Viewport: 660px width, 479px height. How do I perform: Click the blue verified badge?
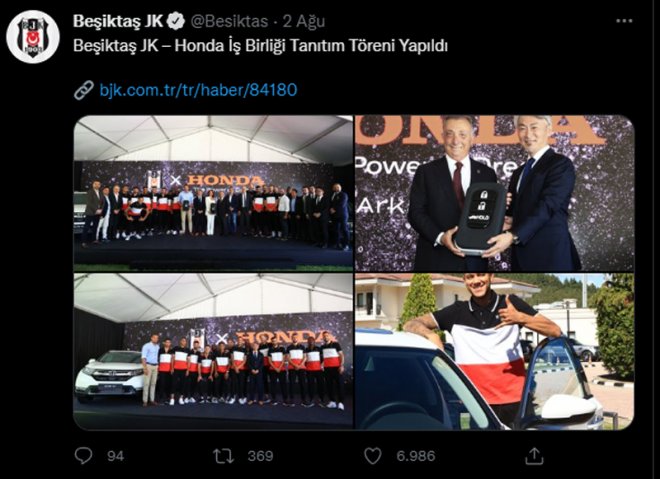[176, 21]
